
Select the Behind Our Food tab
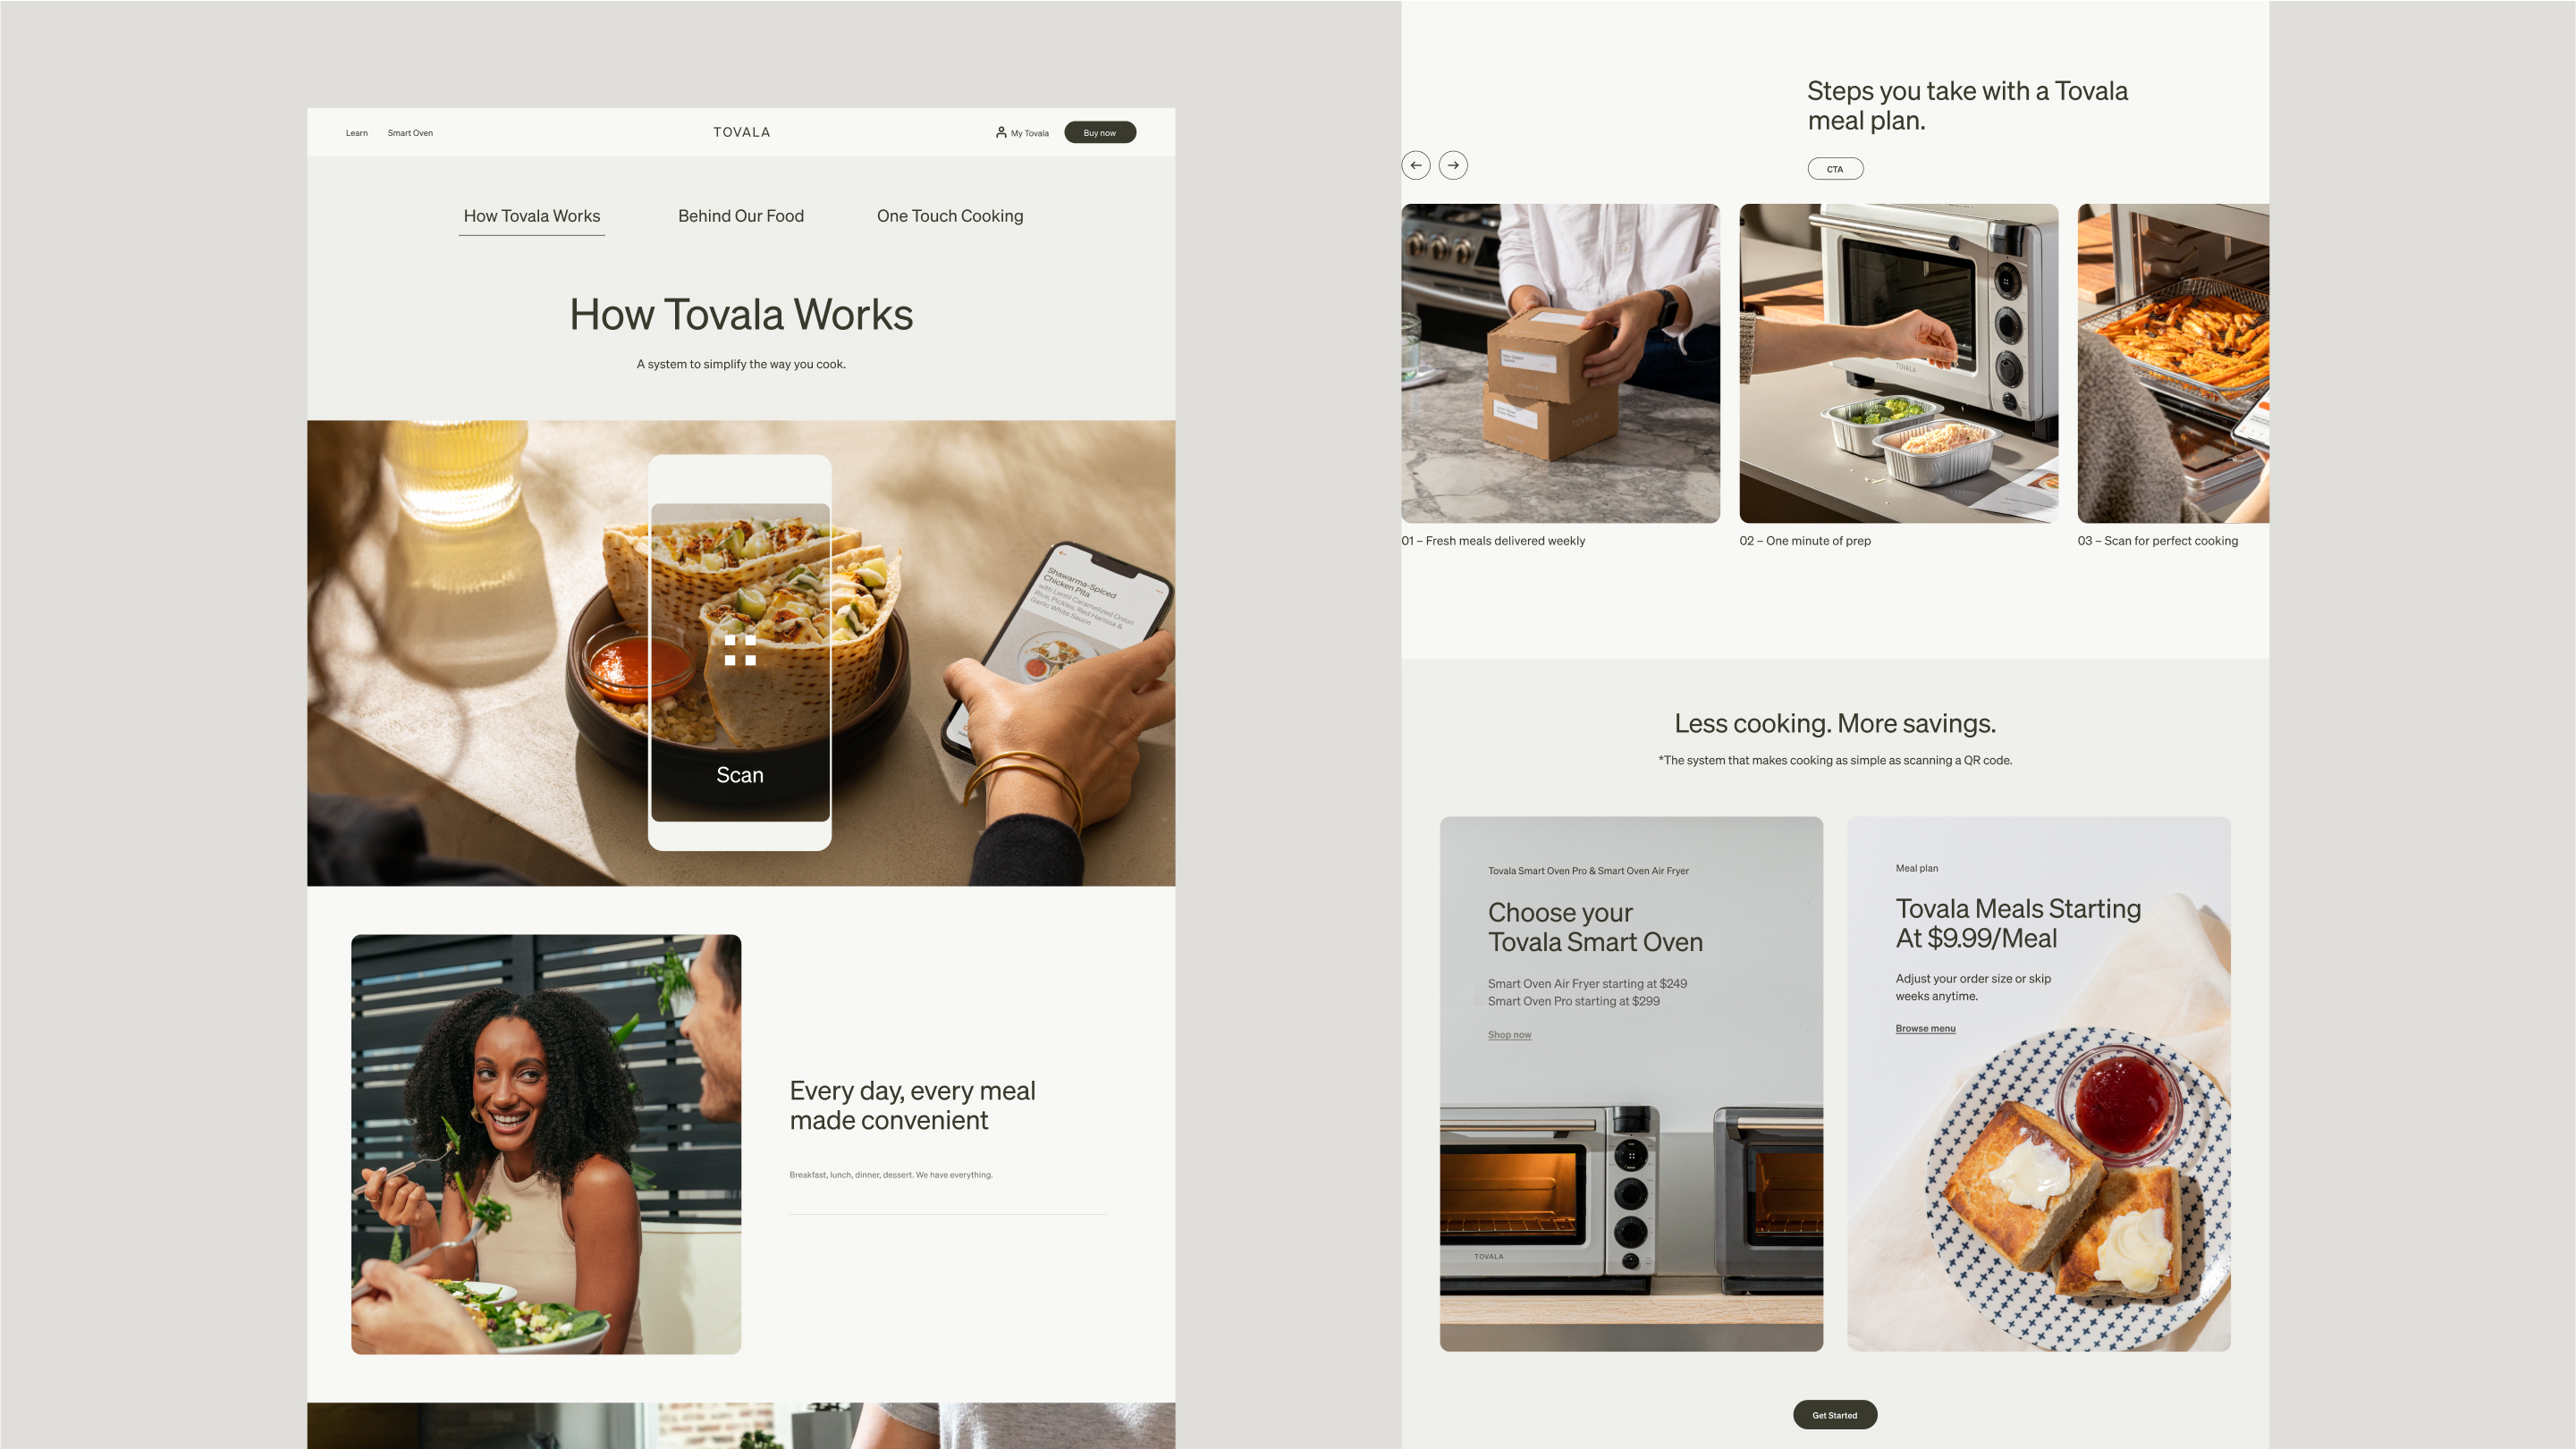click(741, 214)
